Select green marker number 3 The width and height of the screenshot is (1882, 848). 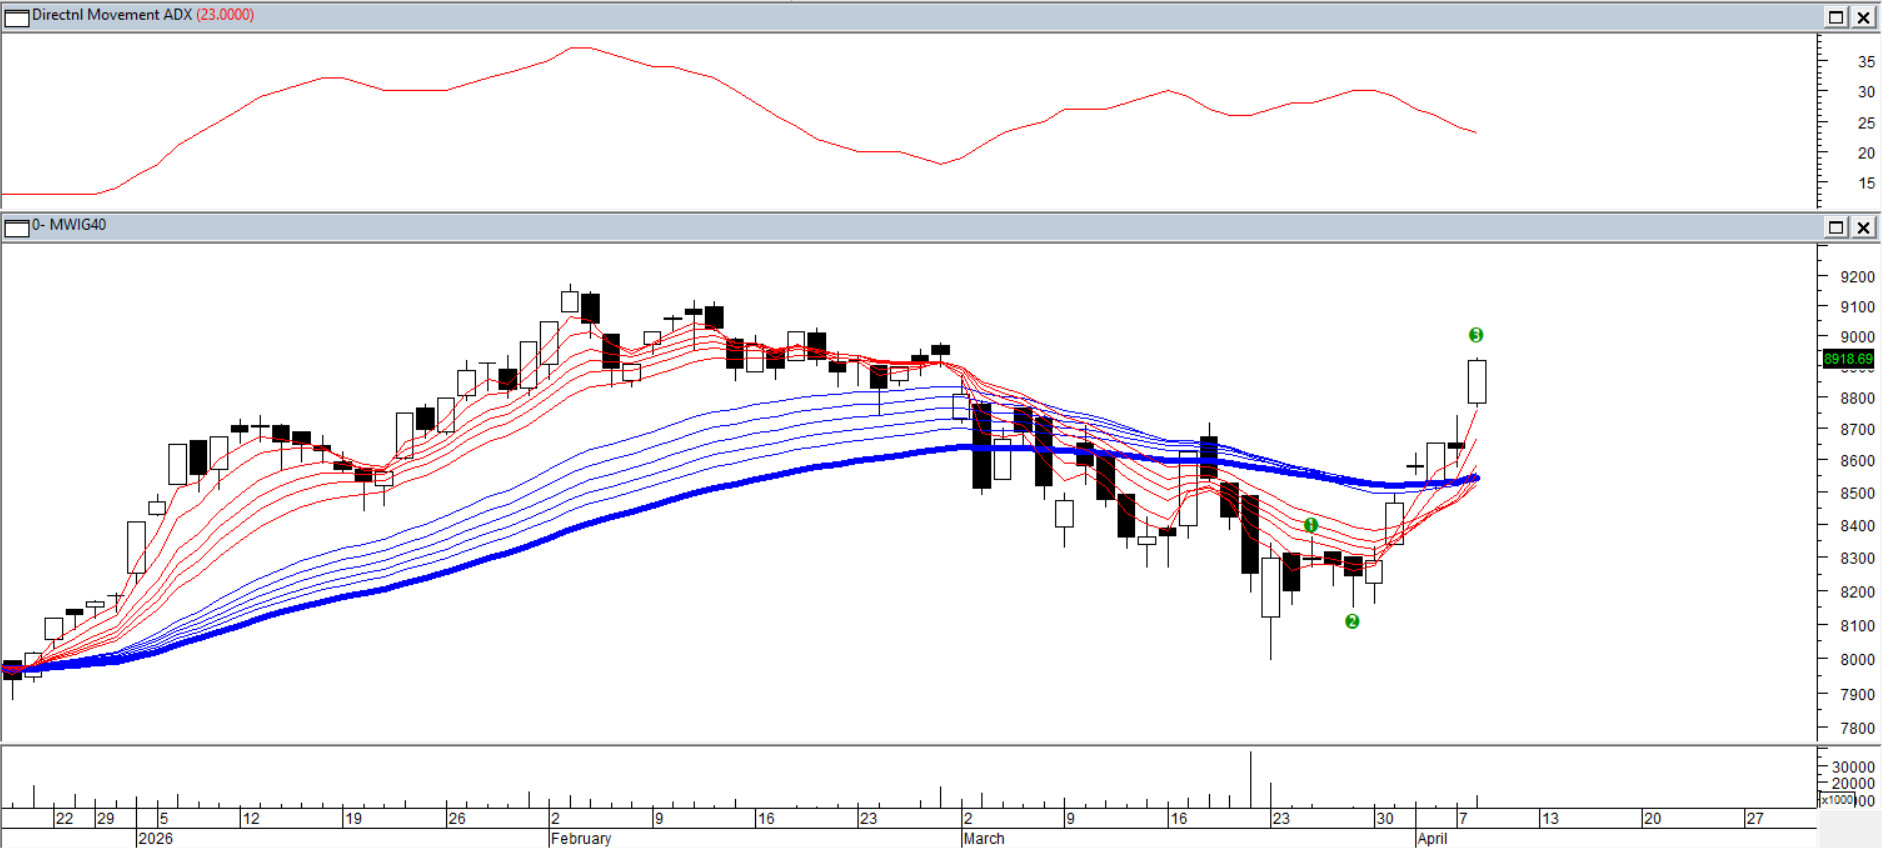click(1476, 335)
